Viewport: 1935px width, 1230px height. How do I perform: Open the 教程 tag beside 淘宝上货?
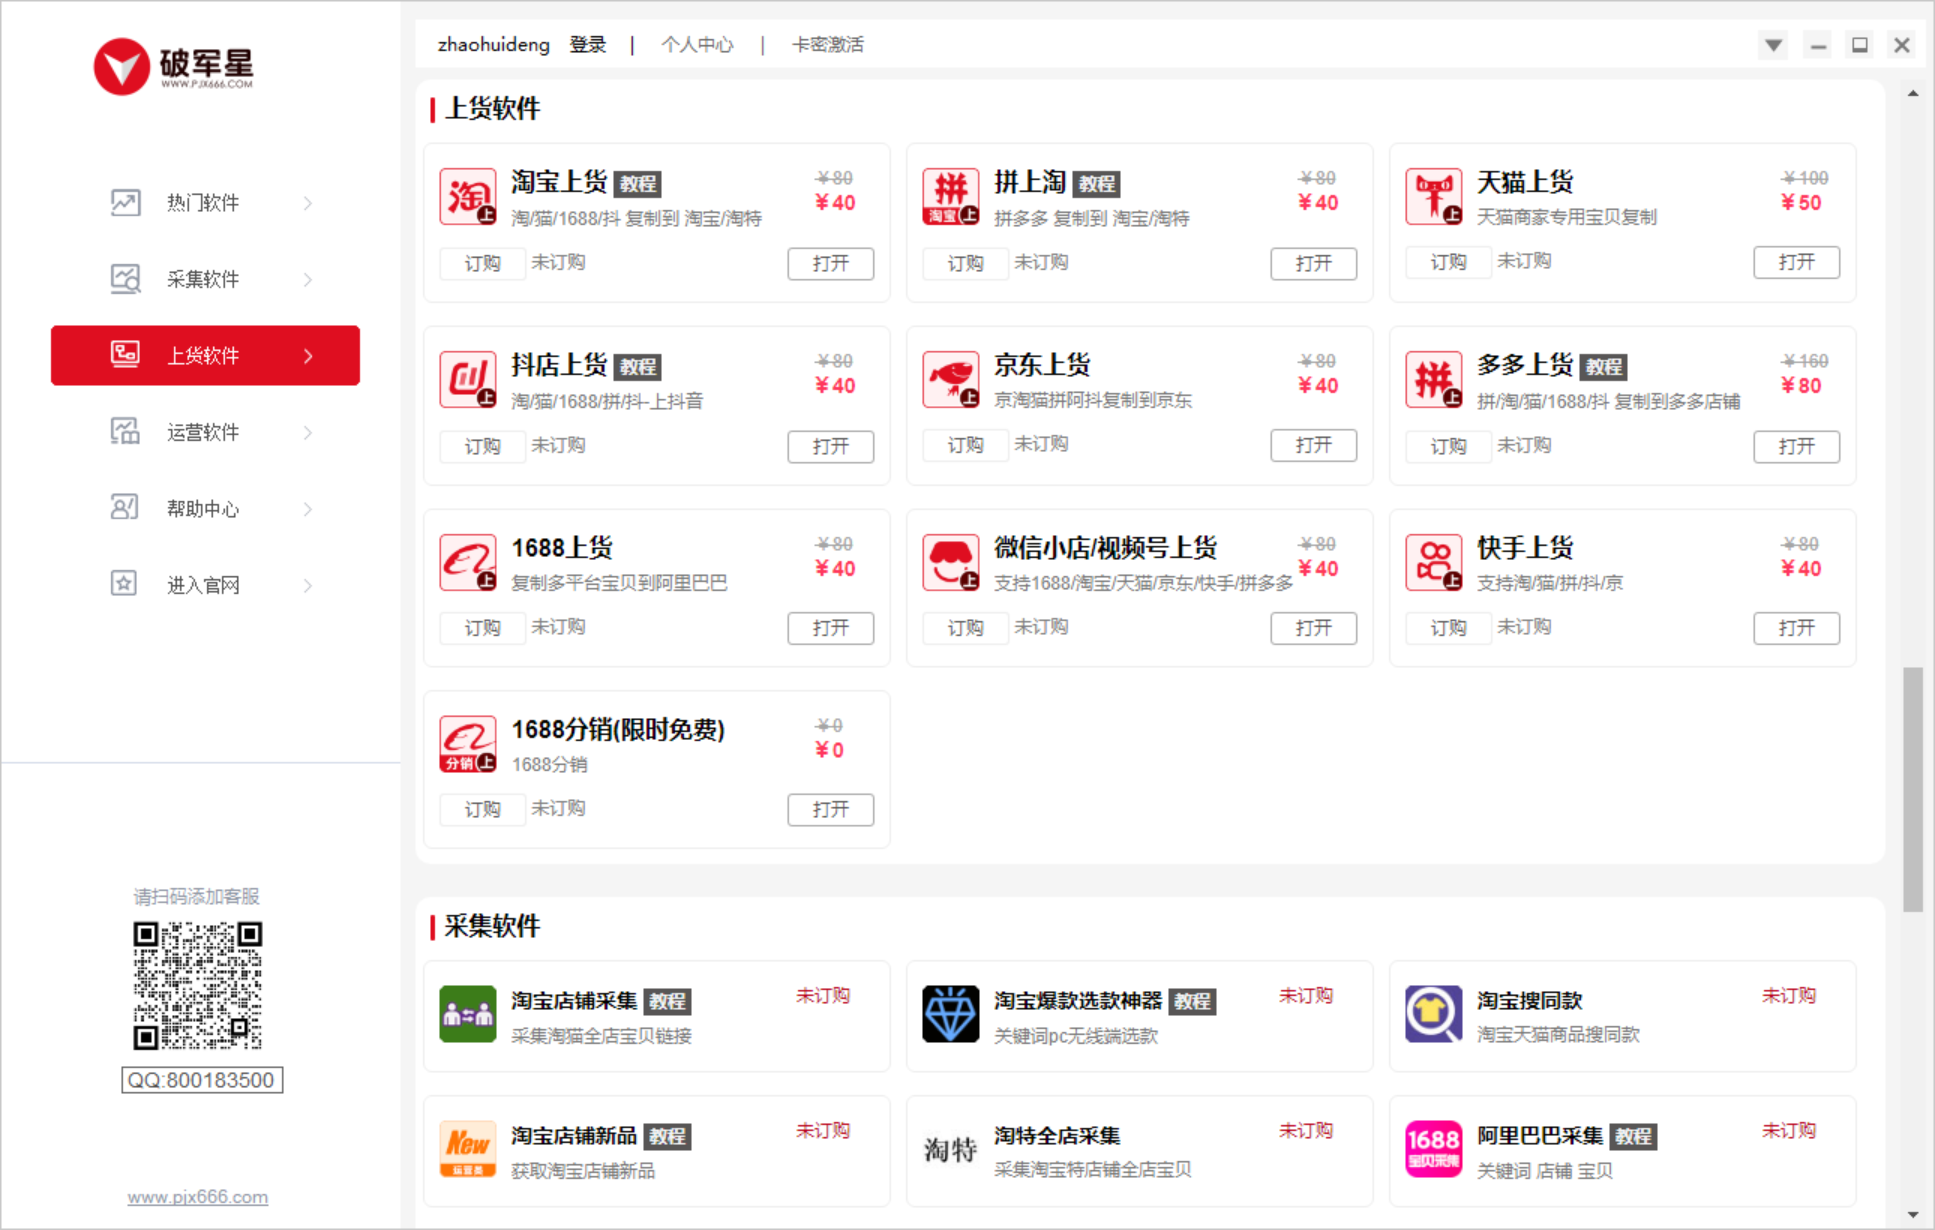tap(638, 184)
